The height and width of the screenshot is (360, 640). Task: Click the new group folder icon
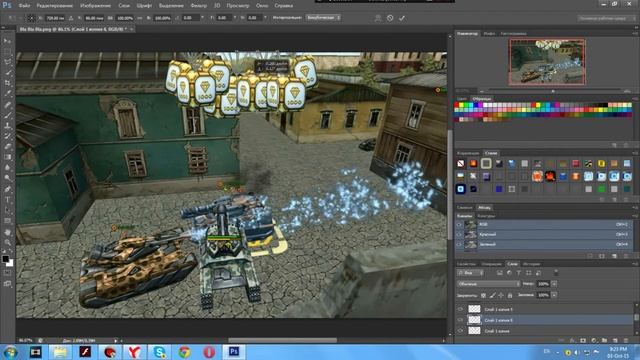[x=604, y=340]
